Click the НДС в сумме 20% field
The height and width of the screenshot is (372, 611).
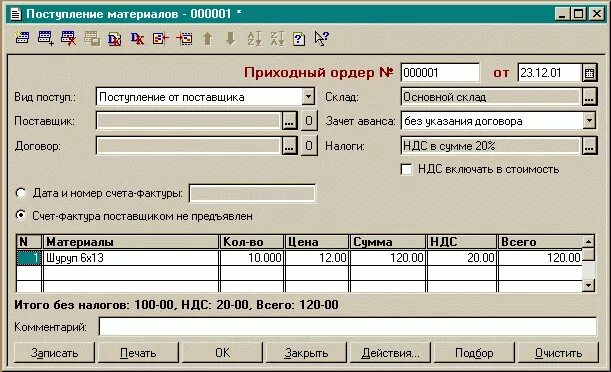point(491,146)
